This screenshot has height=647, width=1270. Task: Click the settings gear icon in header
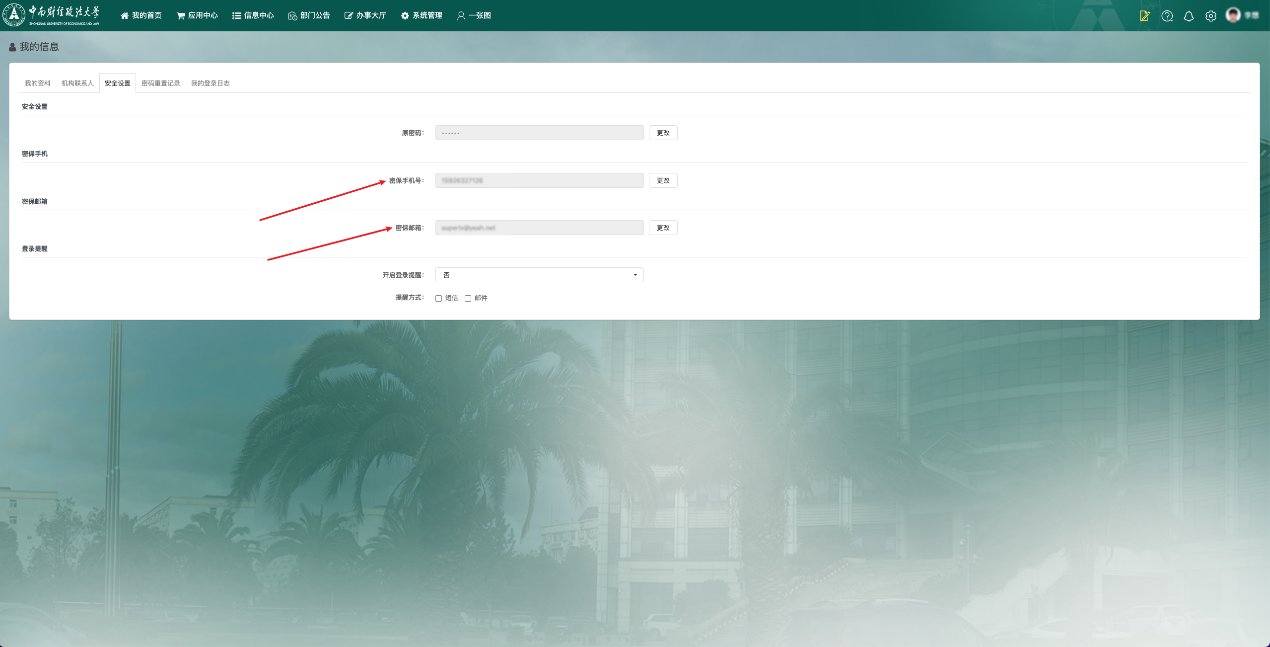pyautogui.click(x=1211, y=16)
